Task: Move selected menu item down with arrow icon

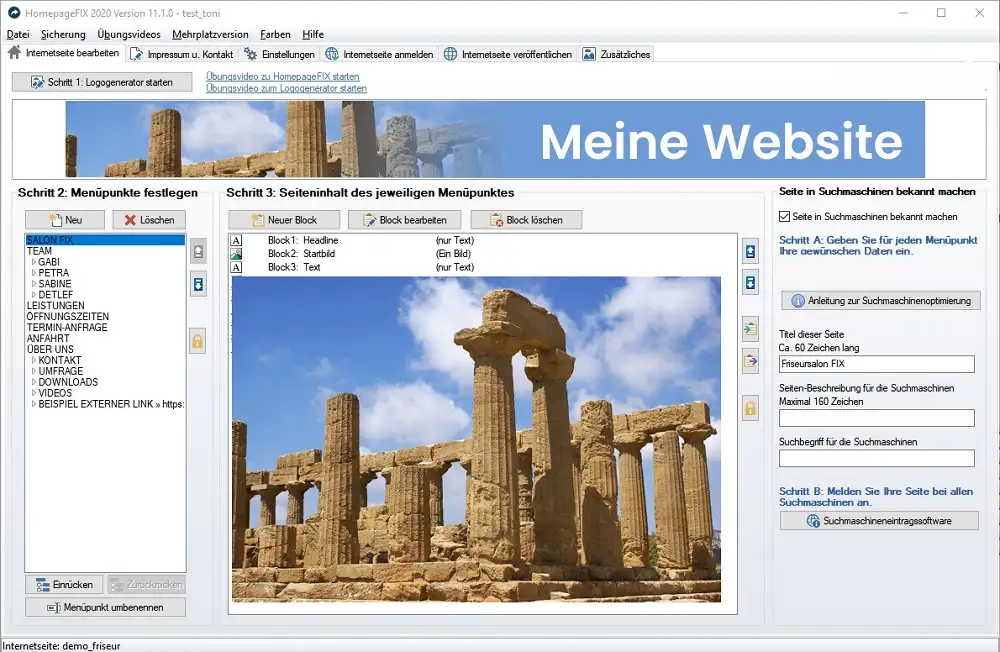Action: [x=198, y=283]
